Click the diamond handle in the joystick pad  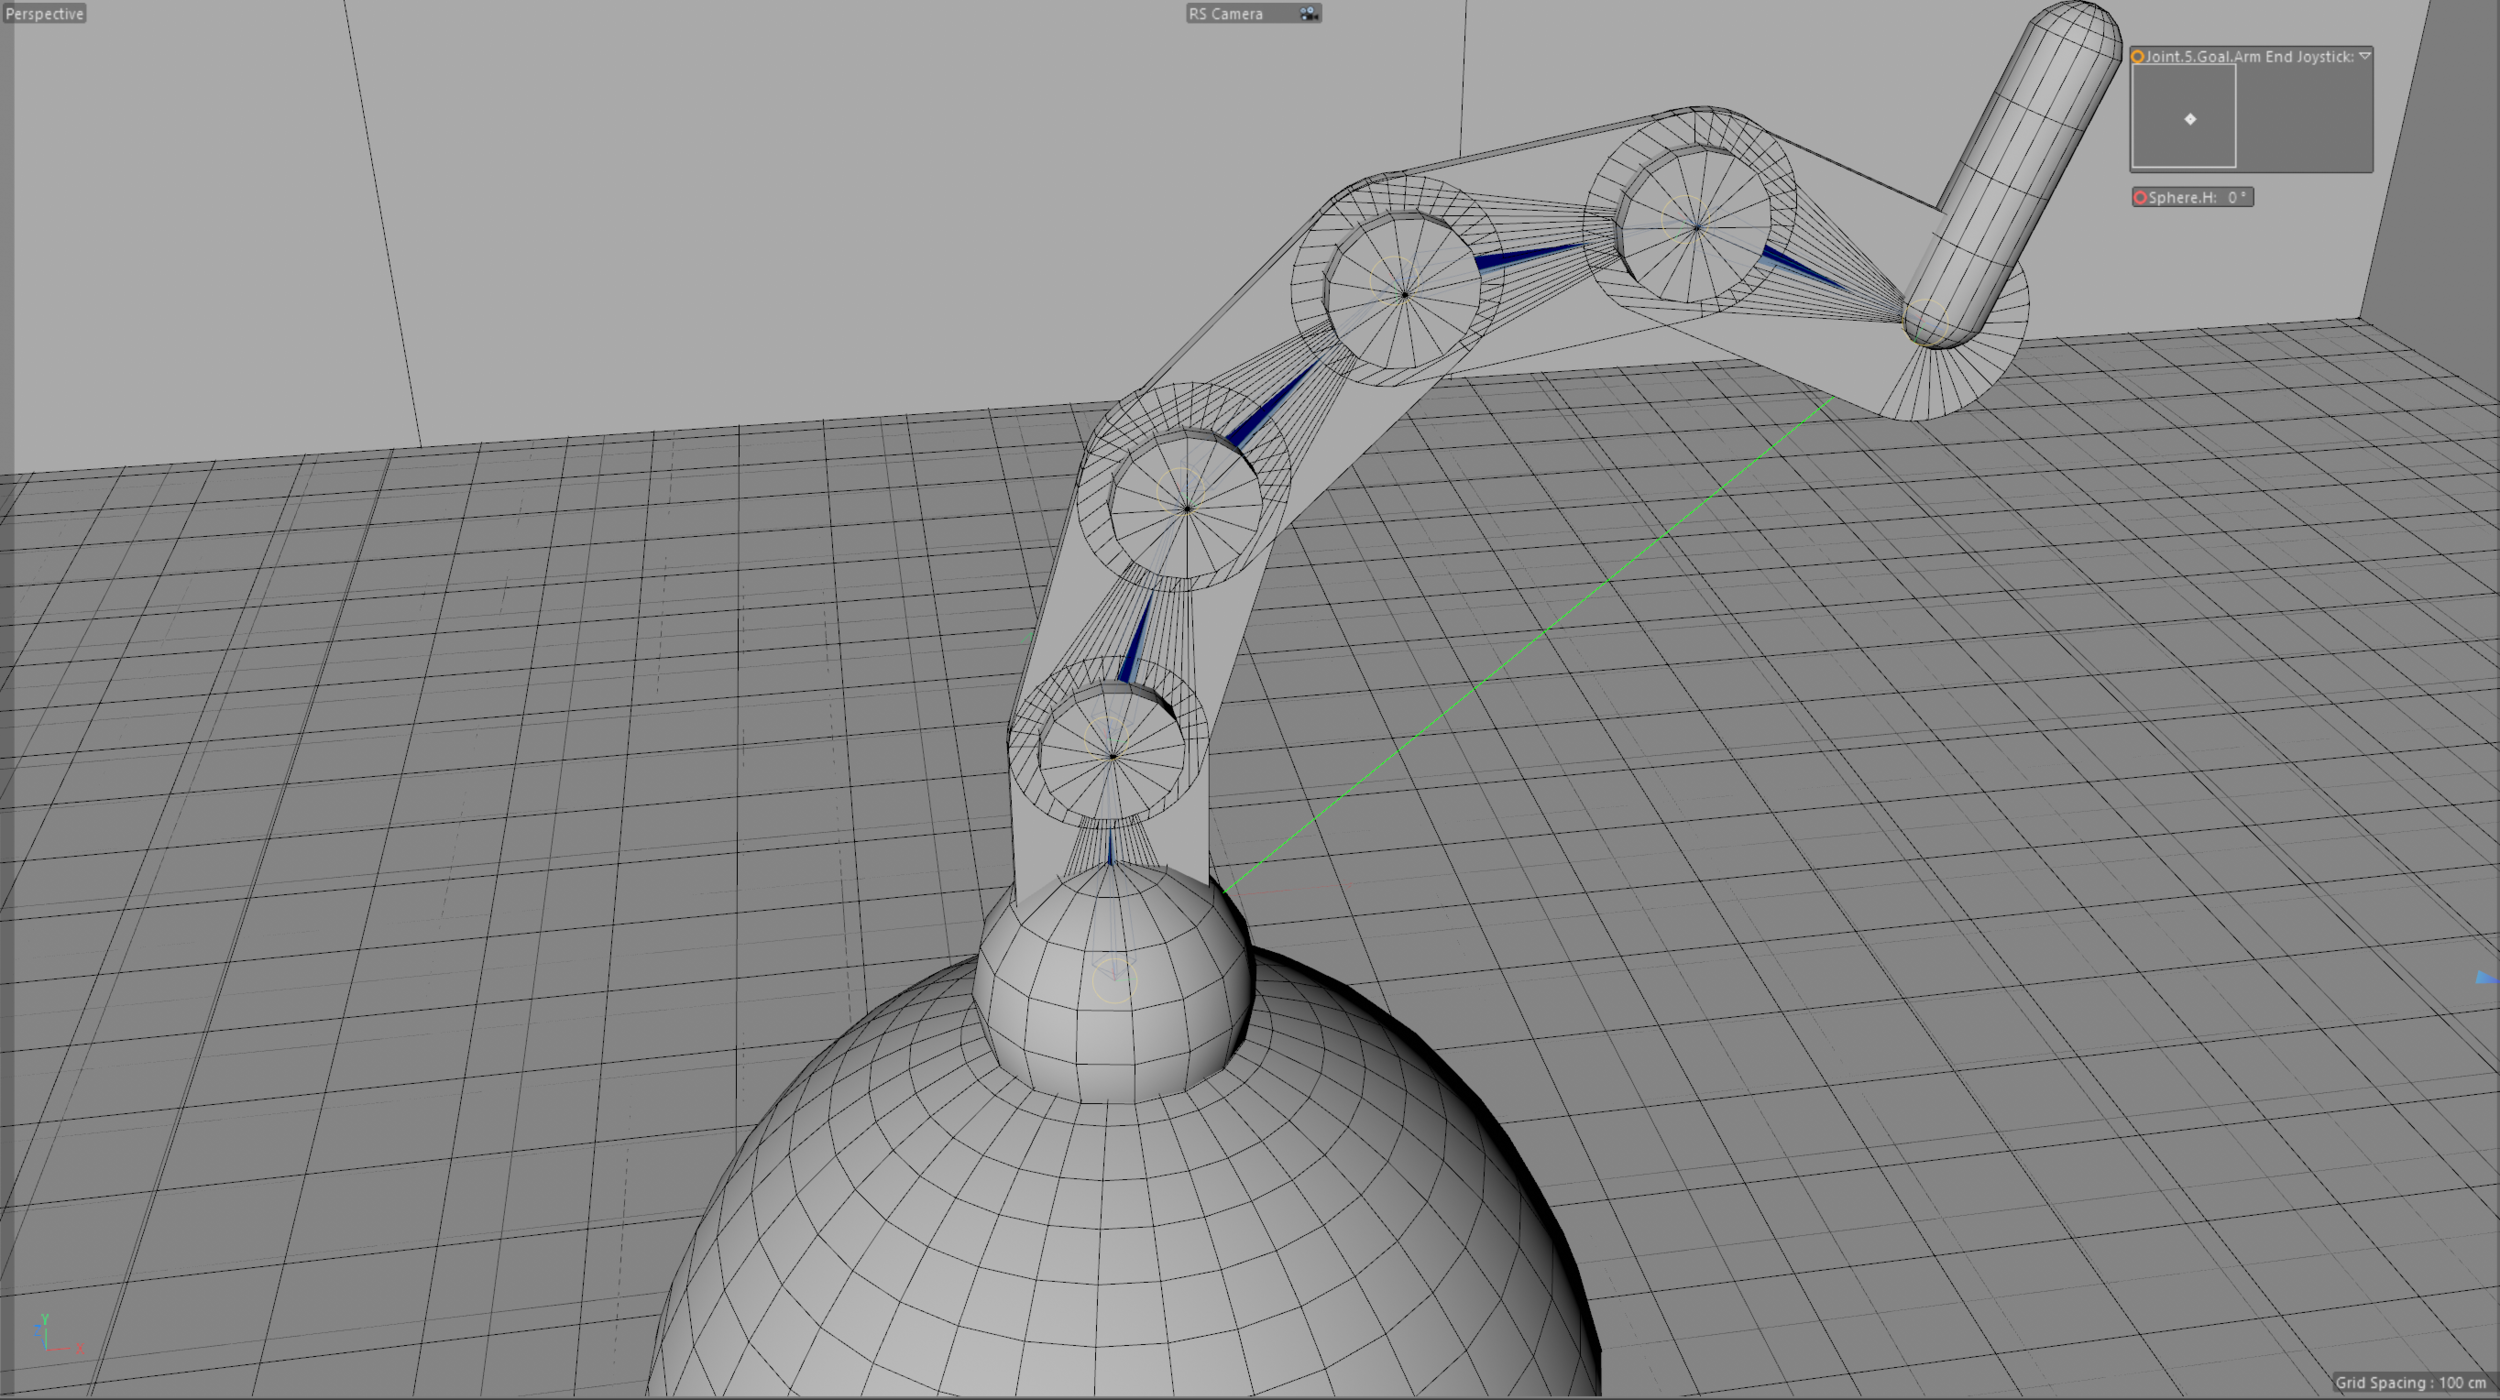(x=2190, y=119)
